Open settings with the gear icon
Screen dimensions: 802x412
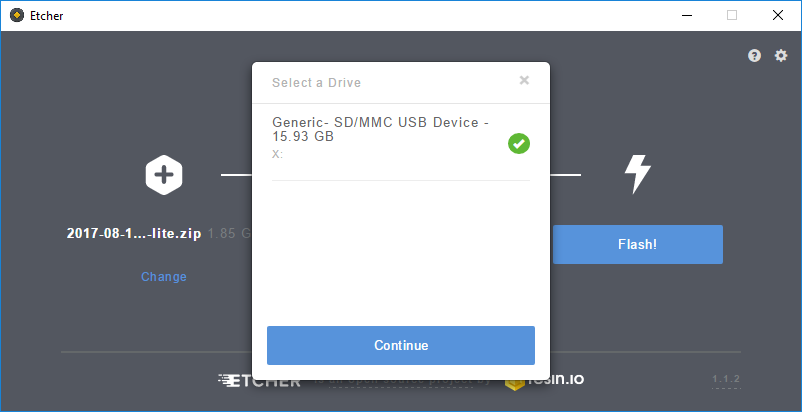[x=781, y=56]
